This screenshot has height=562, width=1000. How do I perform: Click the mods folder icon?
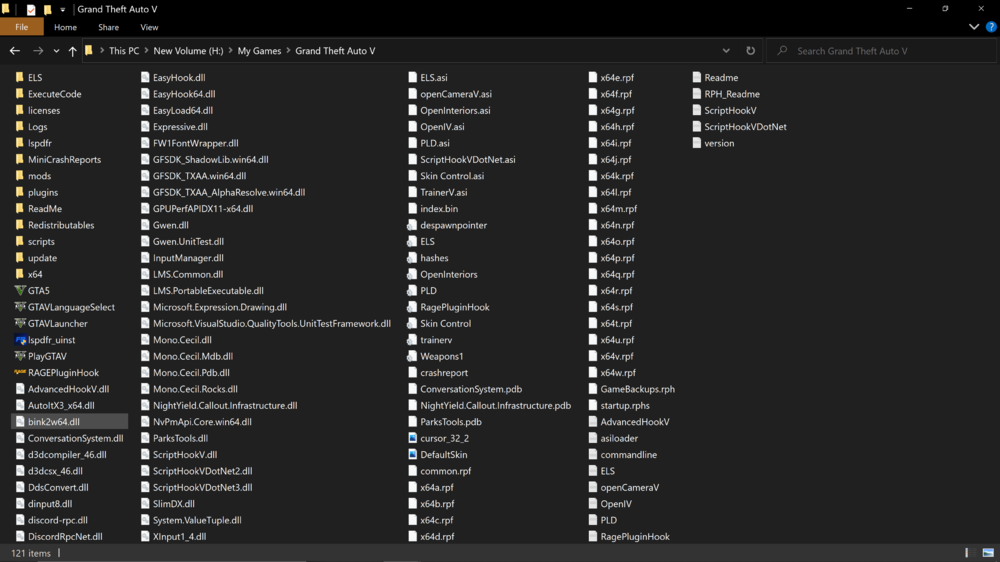pos(20,175)
